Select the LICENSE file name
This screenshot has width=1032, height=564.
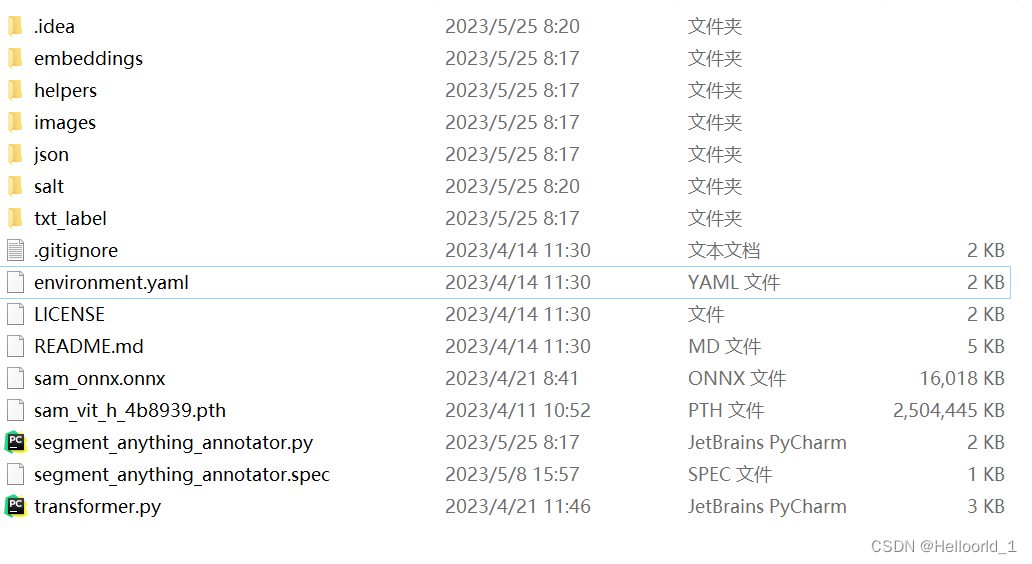[69, 315]
